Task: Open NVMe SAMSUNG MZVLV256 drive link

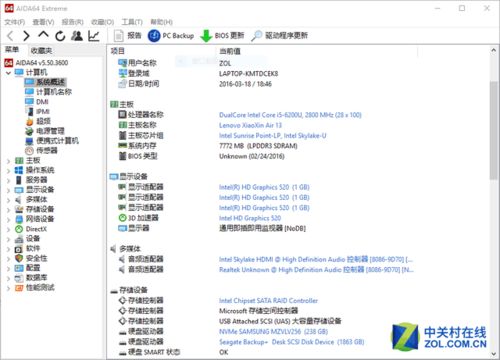Action: click(x=273, y=332)
